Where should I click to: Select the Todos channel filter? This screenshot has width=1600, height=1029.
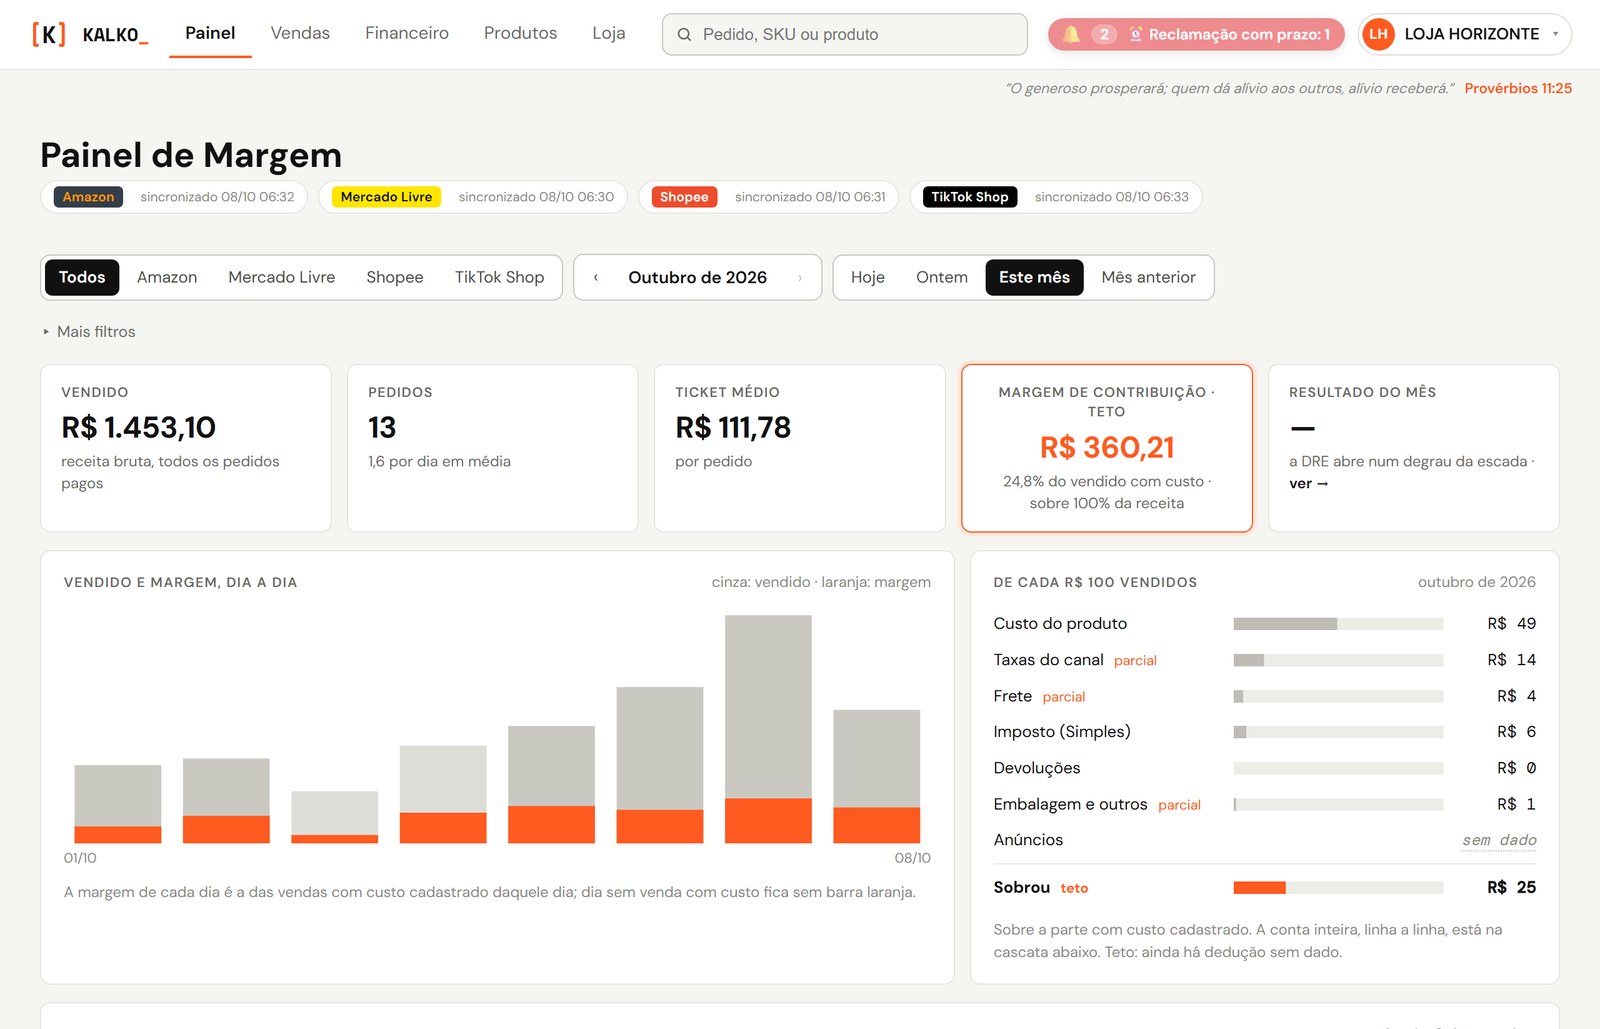tap(82, 277)
